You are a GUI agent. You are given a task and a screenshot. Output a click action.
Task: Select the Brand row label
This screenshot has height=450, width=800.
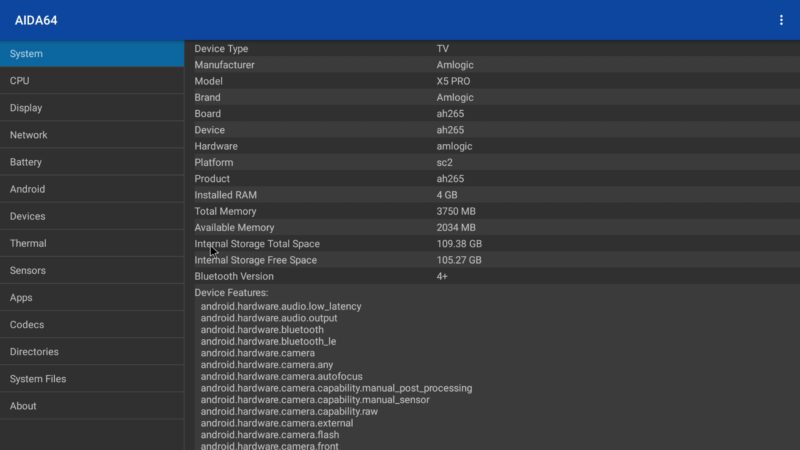pyautogui.click(x=207, y=97)
